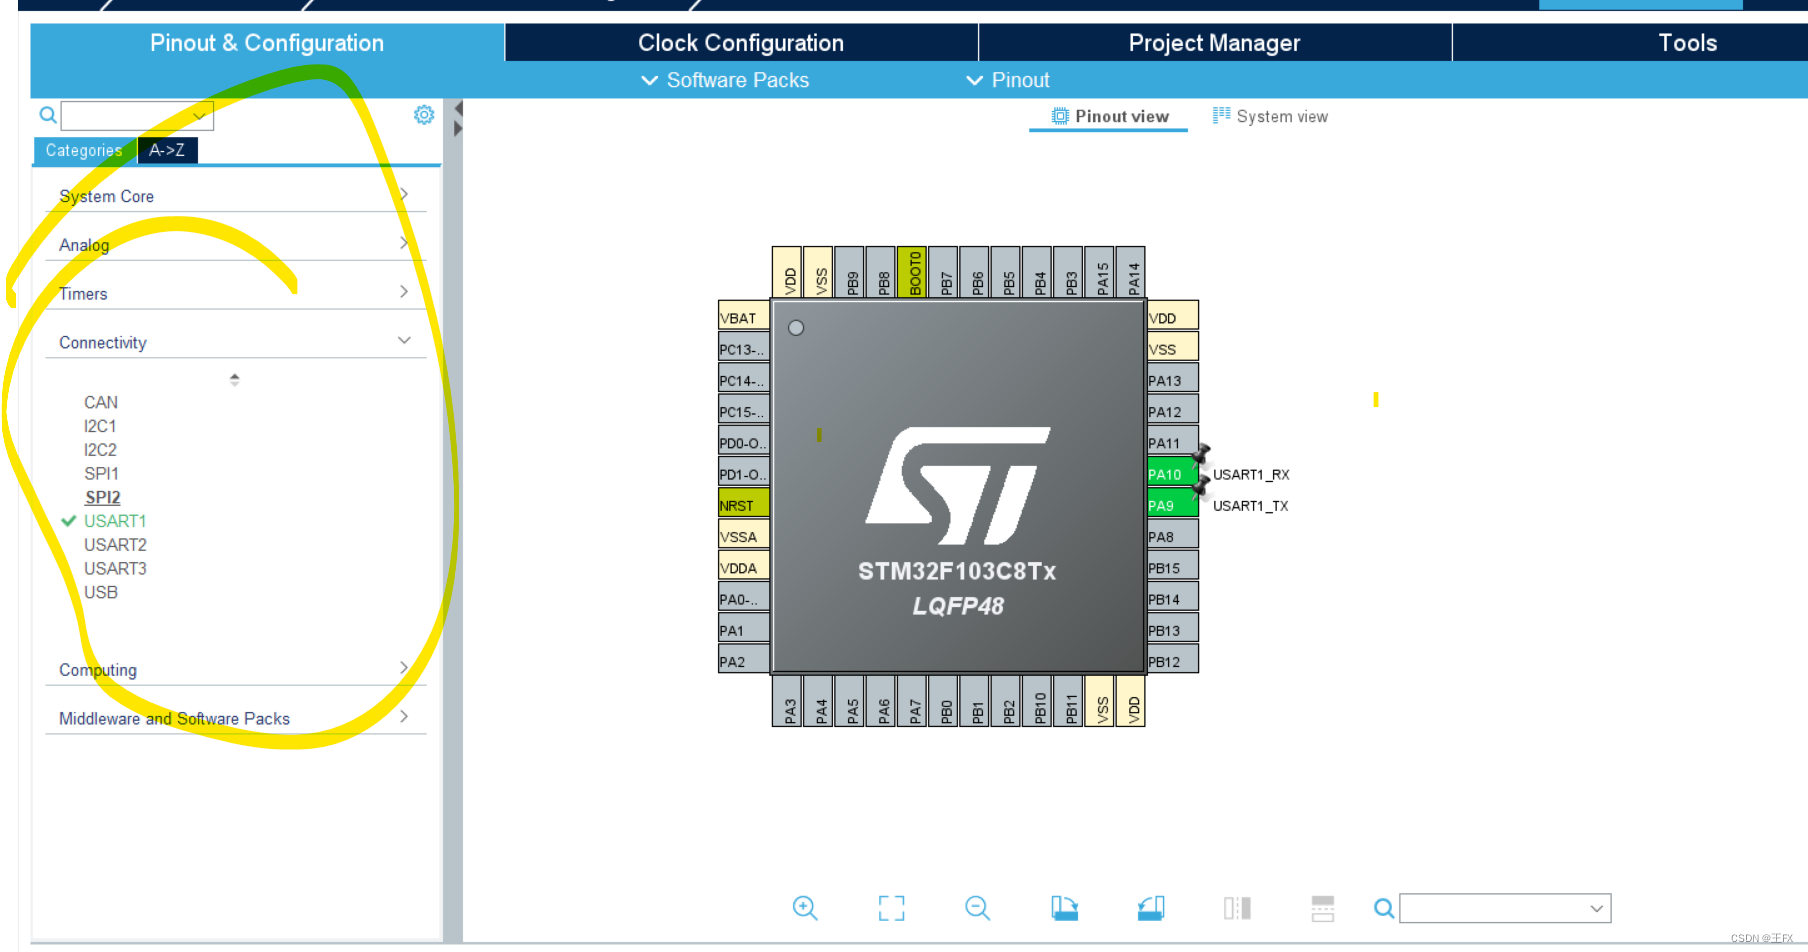Click the zoom in magnifier icon
Viewport: 1808px width, 952px height.
(x=805, y=908)
